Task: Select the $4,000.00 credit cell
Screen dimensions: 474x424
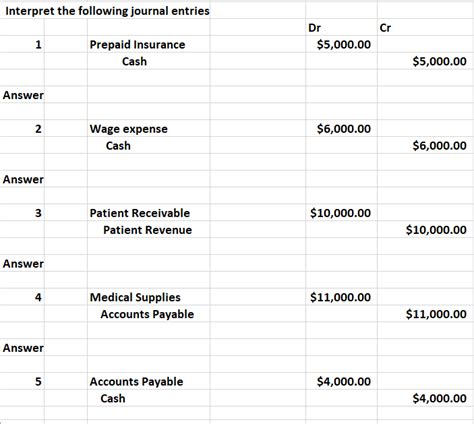Action: (439, 398)
